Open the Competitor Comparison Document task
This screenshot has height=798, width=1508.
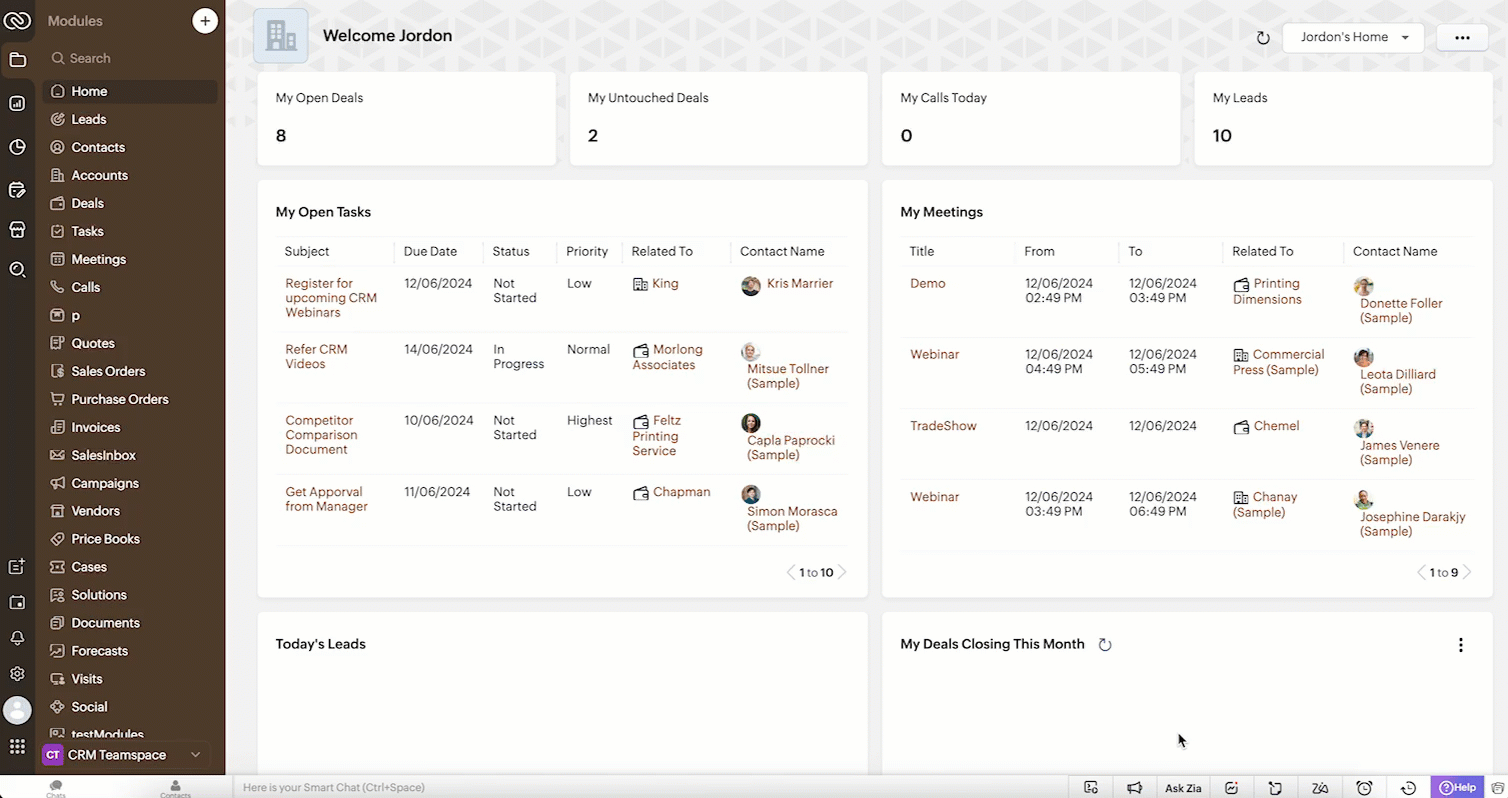coord(321,435)
